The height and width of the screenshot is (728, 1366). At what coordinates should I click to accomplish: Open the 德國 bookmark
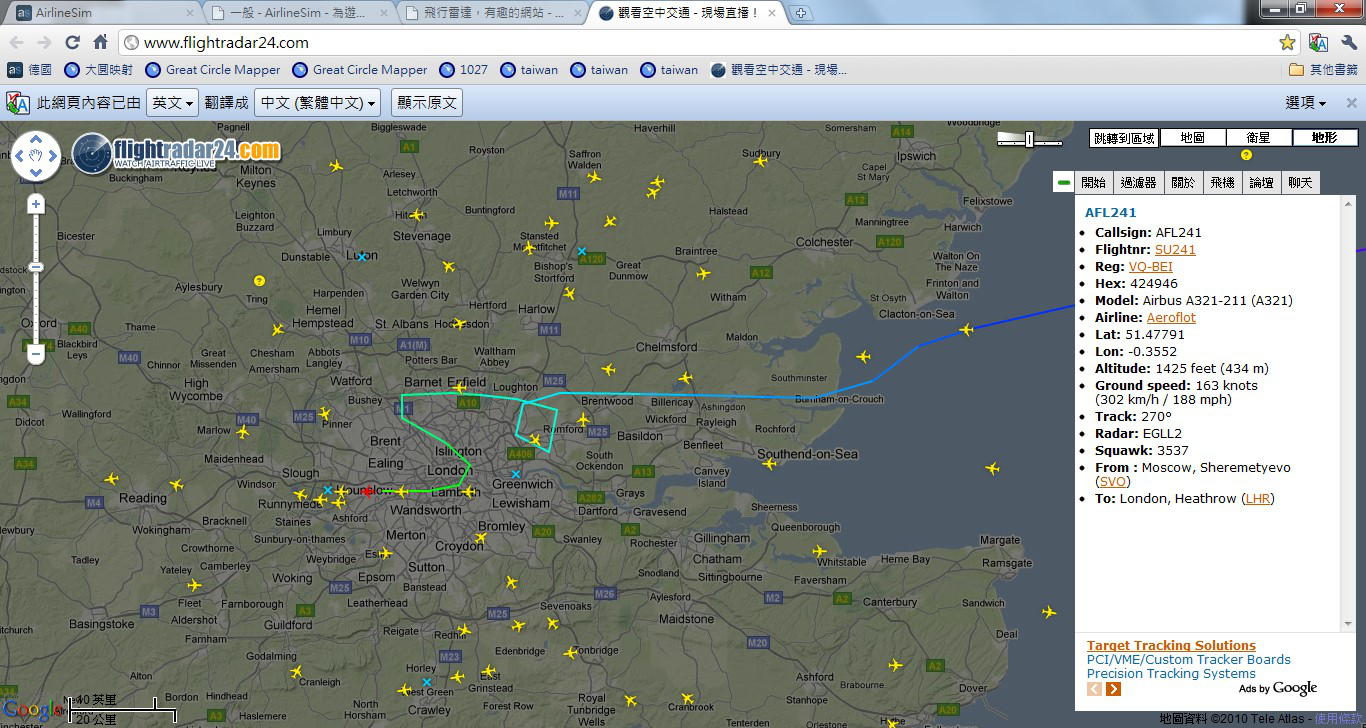(x=30, y=70)
